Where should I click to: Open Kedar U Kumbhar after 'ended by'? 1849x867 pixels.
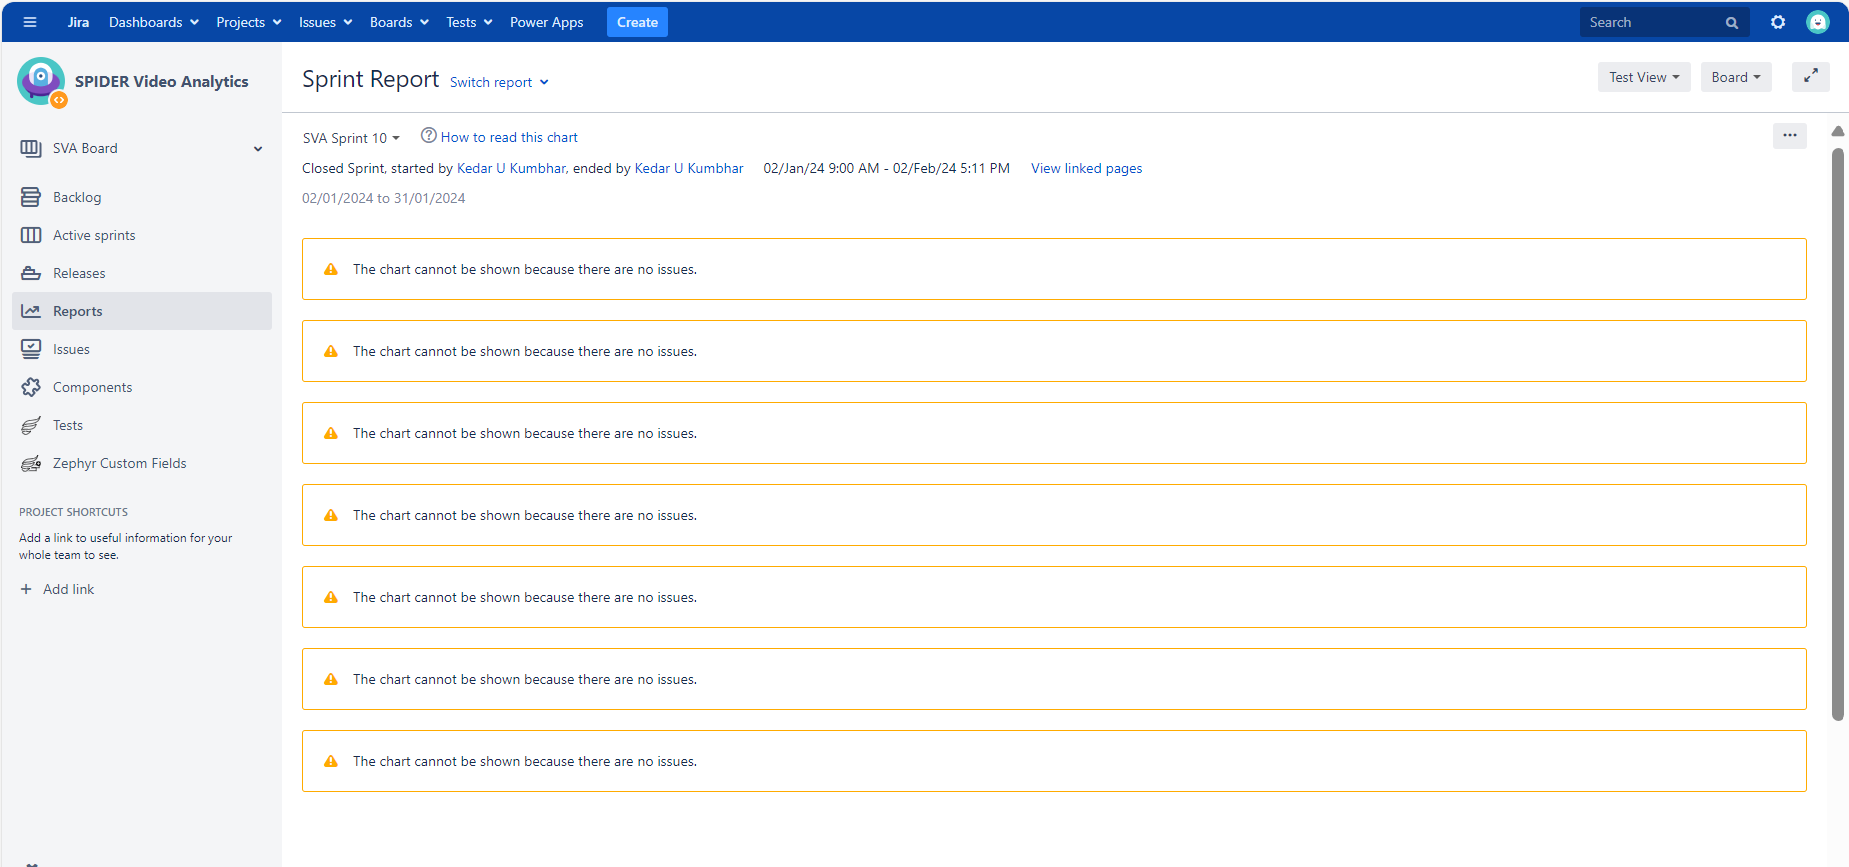pos(689,168)
